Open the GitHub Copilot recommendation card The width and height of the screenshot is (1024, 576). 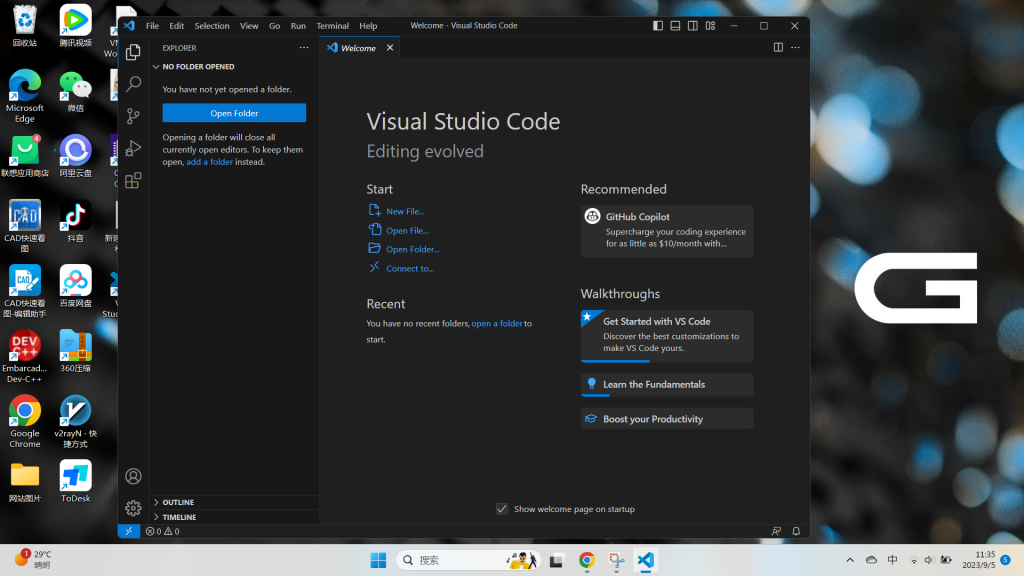click(667, 231)
